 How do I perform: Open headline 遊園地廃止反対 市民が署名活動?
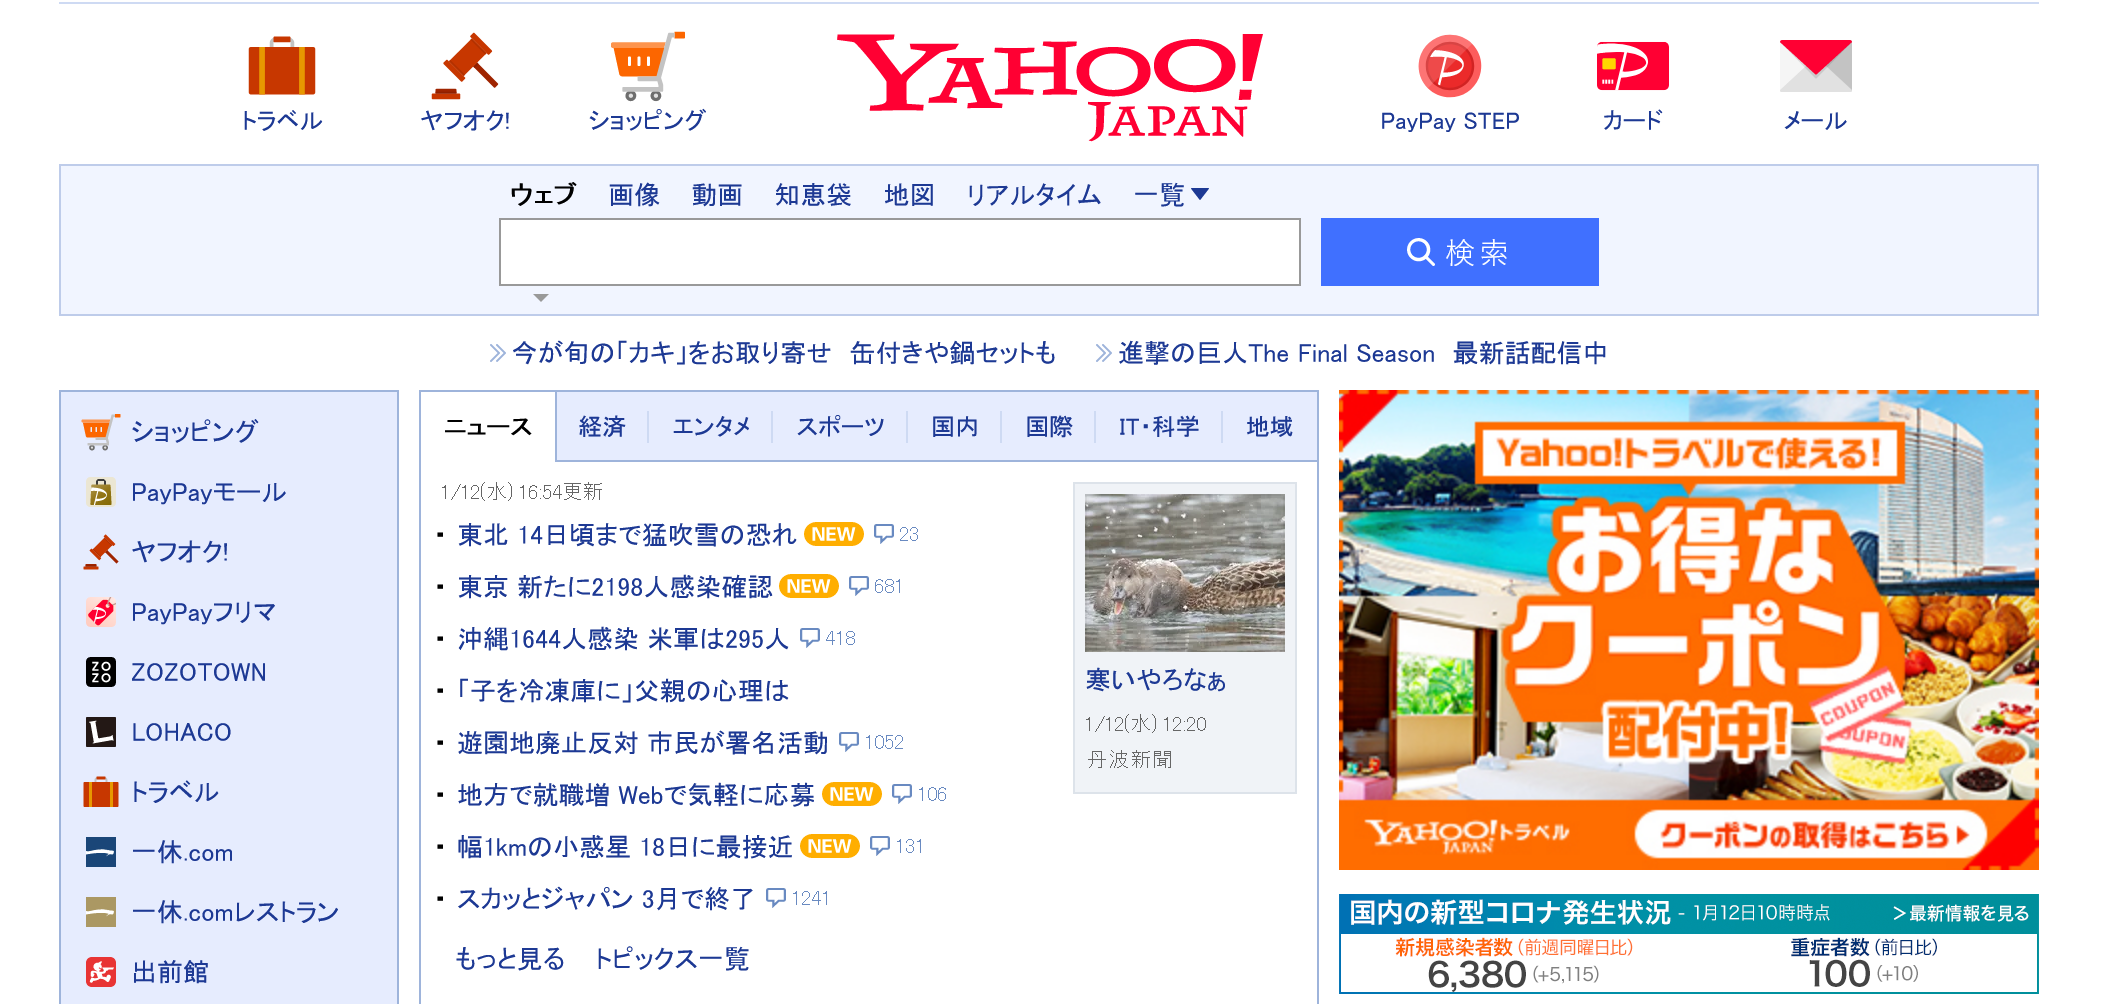pyautogui.click(x=643, y=743)
